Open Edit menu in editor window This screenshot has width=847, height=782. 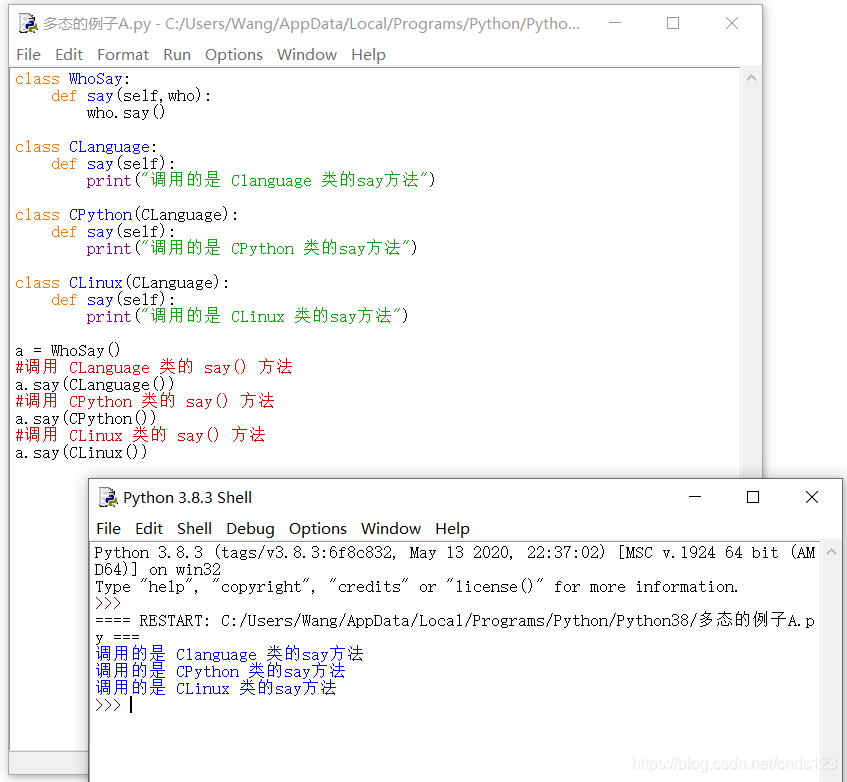pos(69,55)
